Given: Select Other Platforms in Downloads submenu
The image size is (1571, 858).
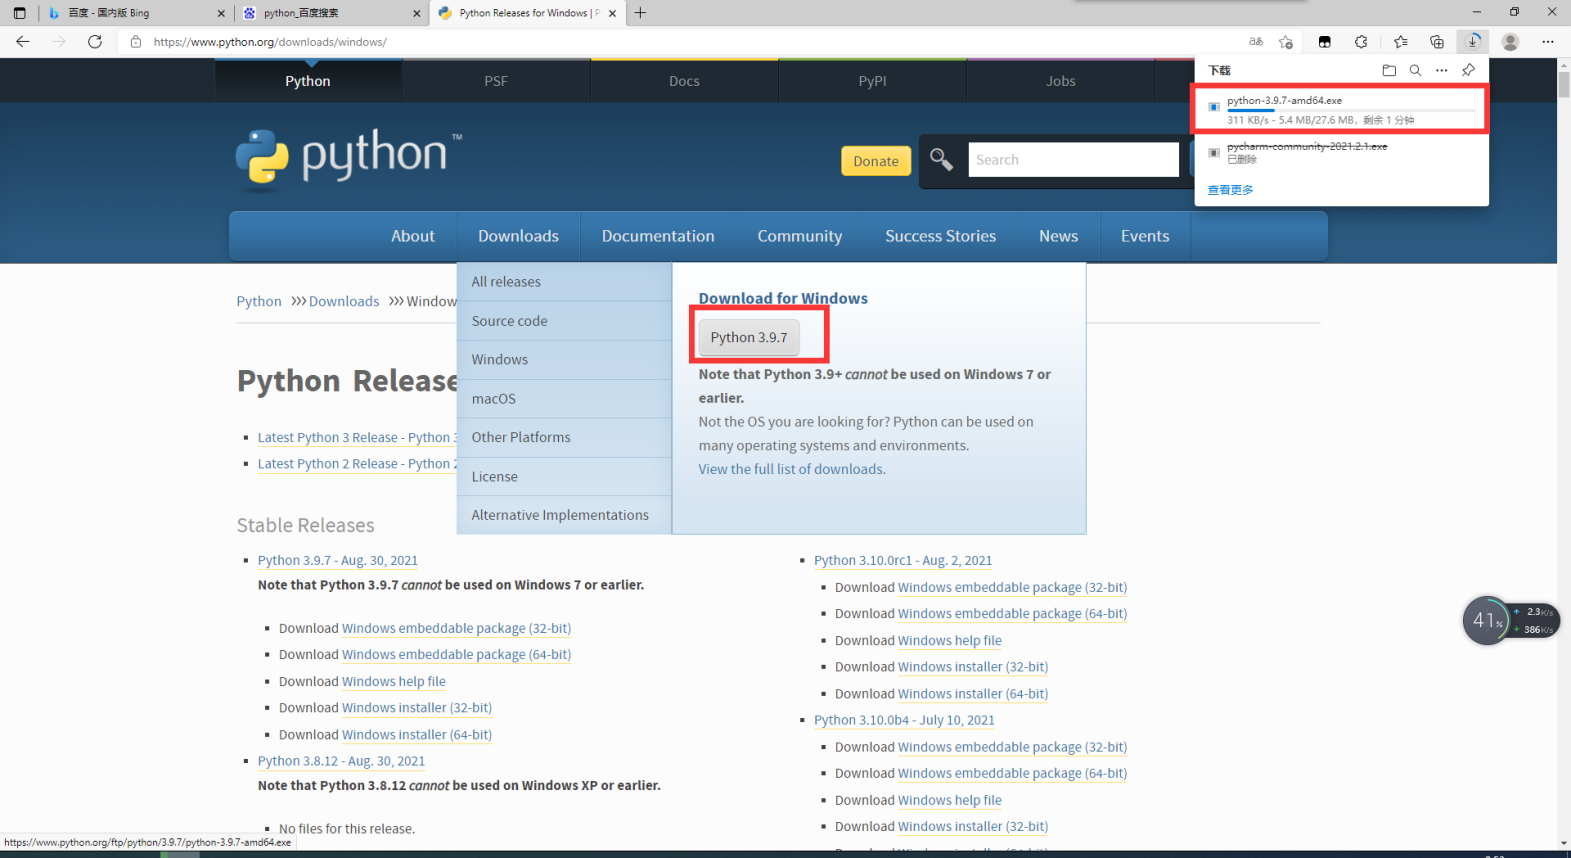Looking at the screenshot, I should tap(564, 438).
